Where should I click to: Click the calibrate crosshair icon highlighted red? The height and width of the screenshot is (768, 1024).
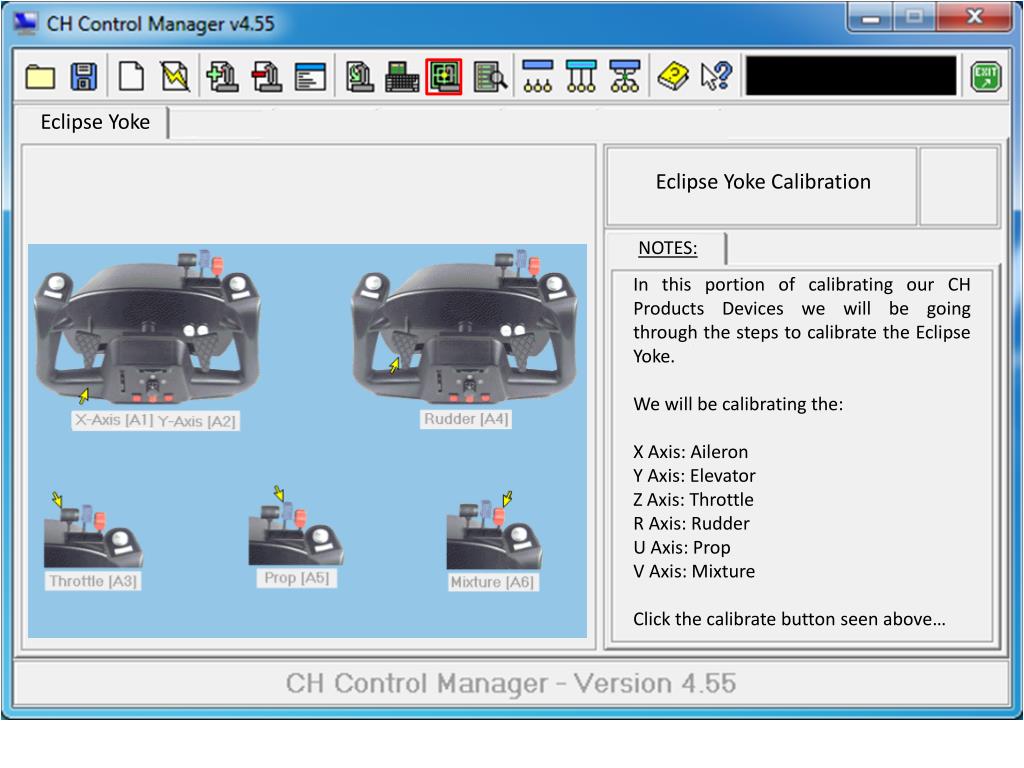[x=443, y=76]
